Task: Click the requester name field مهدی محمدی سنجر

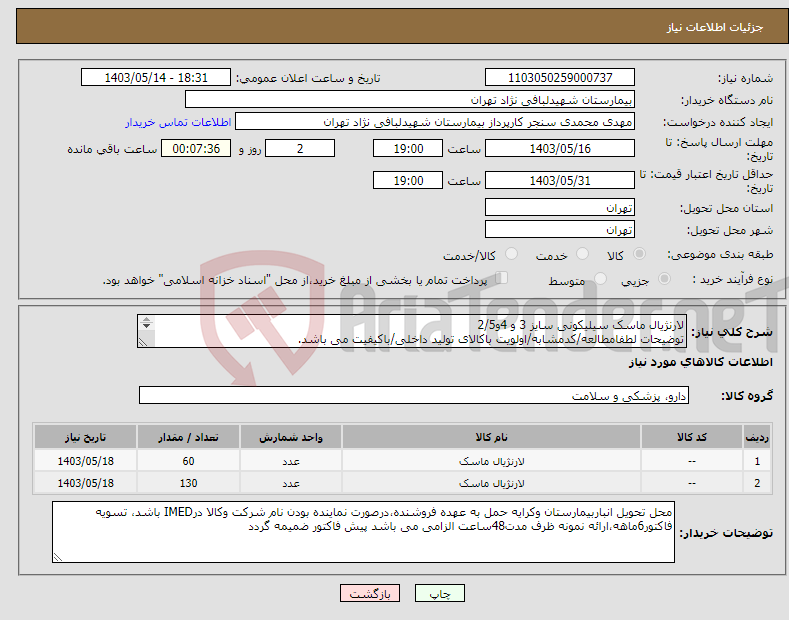Action: click(x=435, y=122)
